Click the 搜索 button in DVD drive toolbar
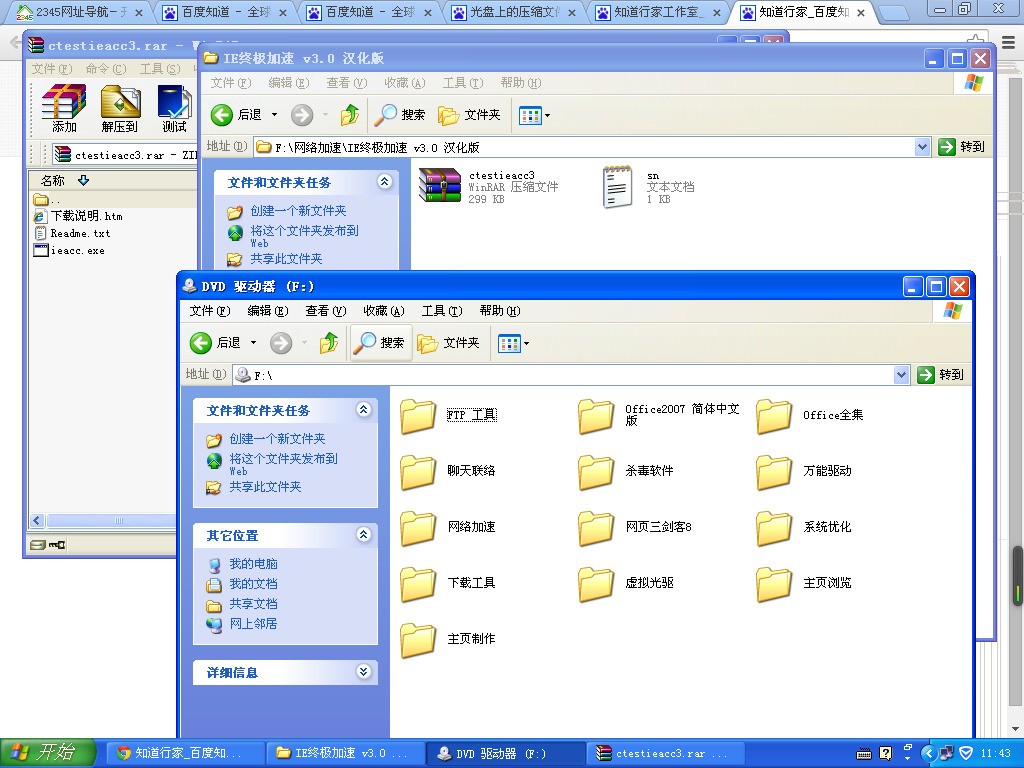 [x=381, y=343]
